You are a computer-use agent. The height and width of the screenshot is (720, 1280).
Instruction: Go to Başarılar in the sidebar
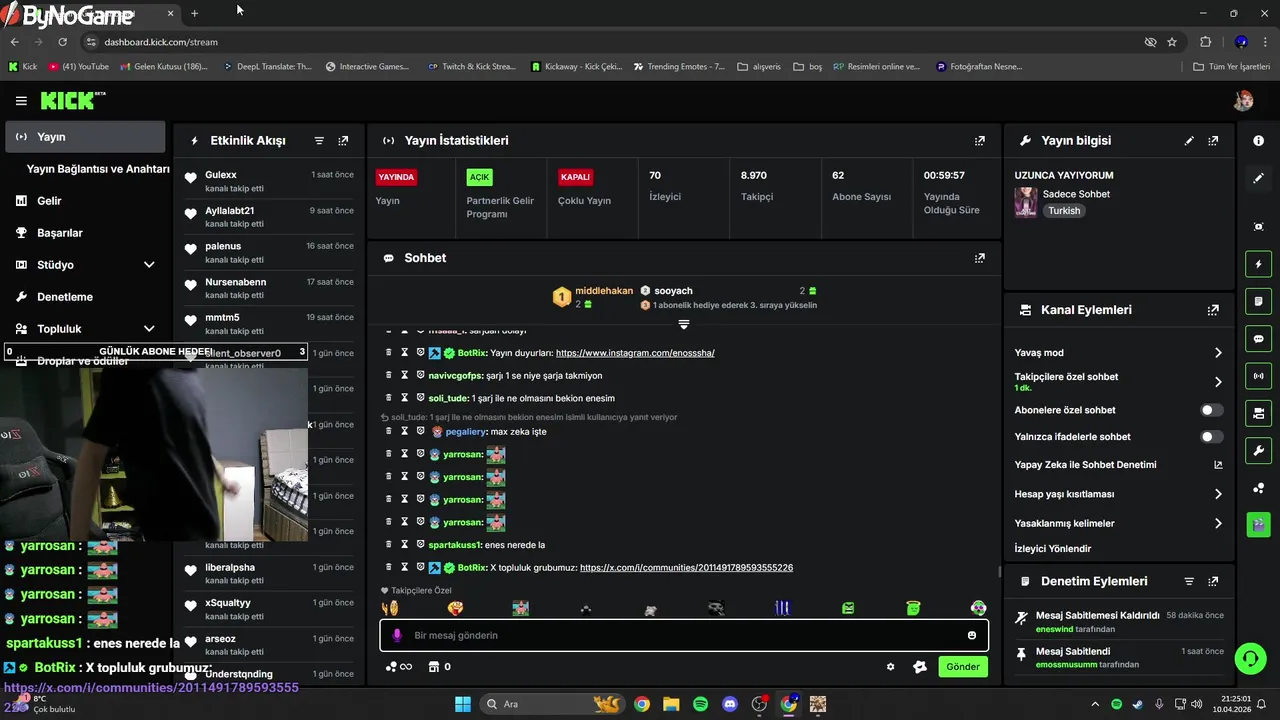tap(59, 233)
